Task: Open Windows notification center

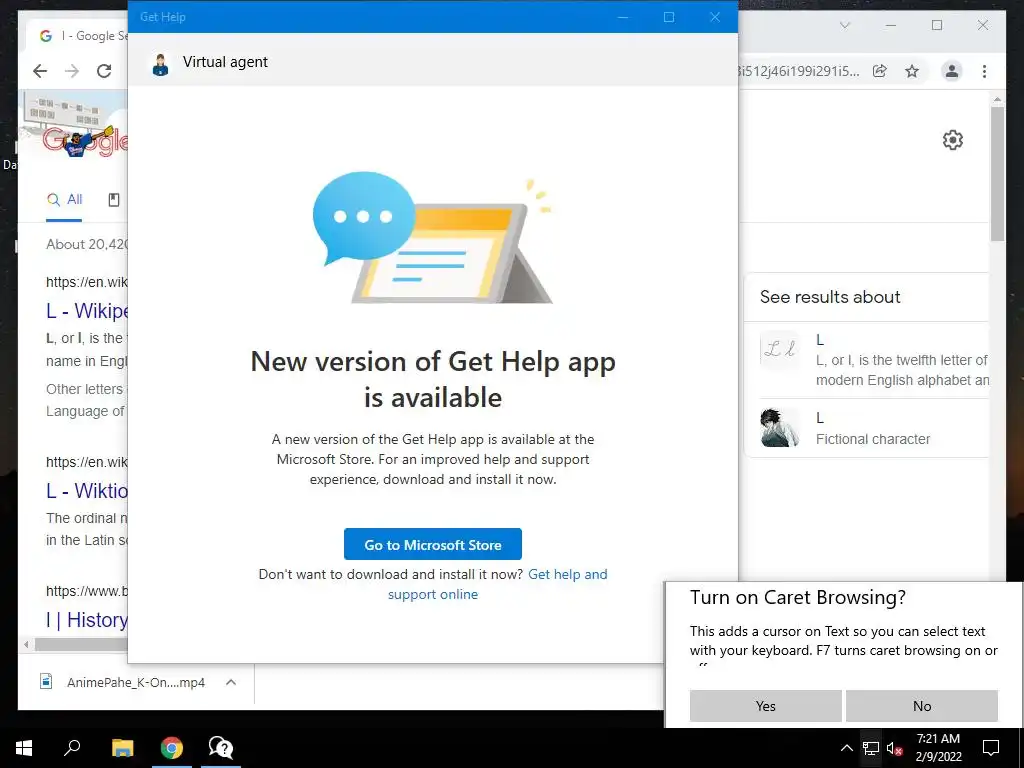Action: pos(991,748)
